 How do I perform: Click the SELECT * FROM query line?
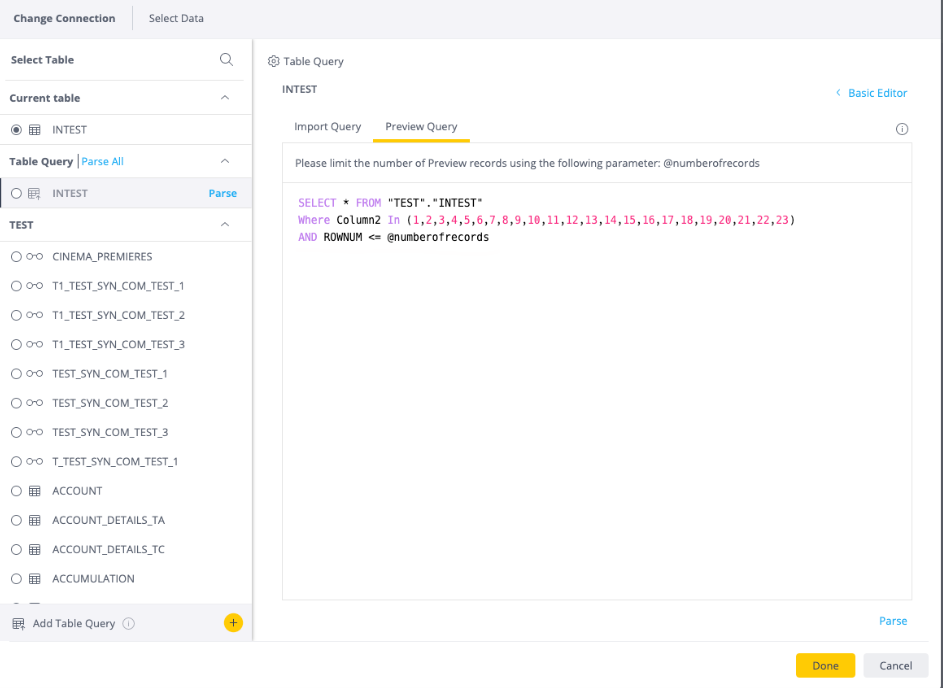pyautogui.click(x=390, y=203)
